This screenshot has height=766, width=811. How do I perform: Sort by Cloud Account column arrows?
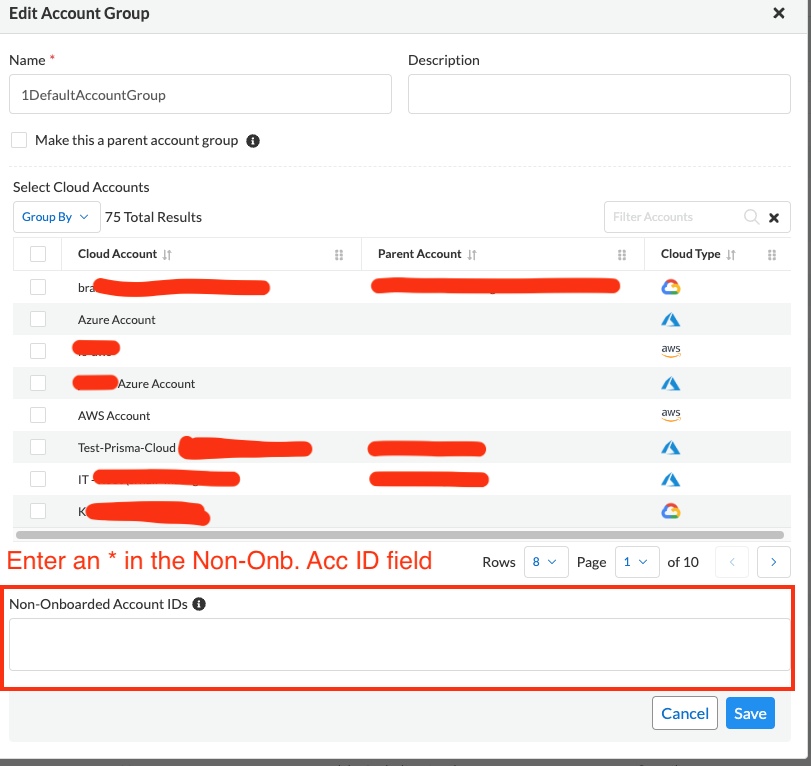coord(167,255)
